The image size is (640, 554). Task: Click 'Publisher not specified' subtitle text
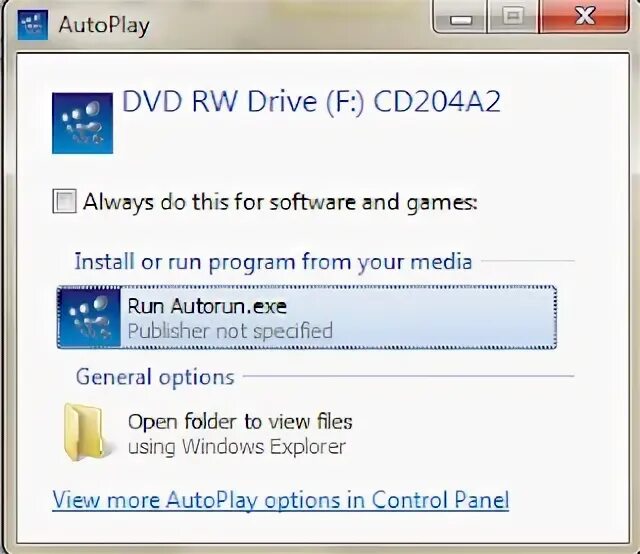[230, 331]
